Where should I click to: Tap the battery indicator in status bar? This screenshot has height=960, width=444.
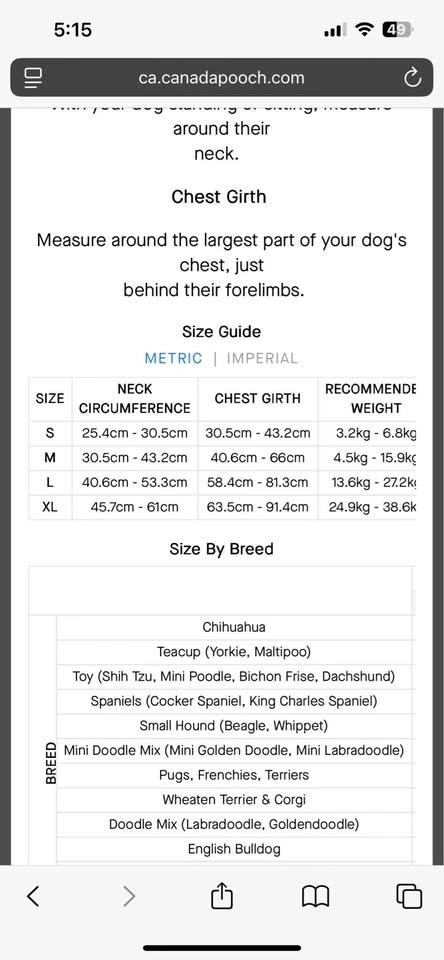click(x=397, y=29)
